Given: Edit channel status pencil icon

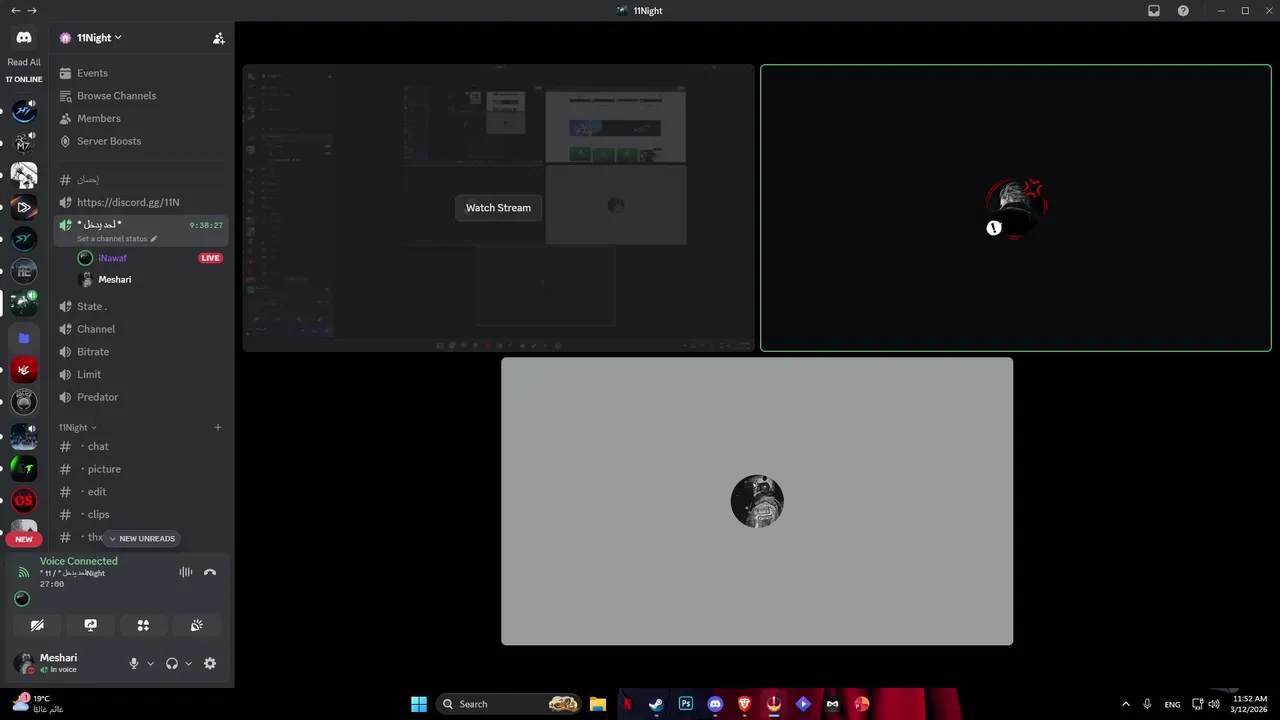Looking at the screenshot, I should (154, 239).
